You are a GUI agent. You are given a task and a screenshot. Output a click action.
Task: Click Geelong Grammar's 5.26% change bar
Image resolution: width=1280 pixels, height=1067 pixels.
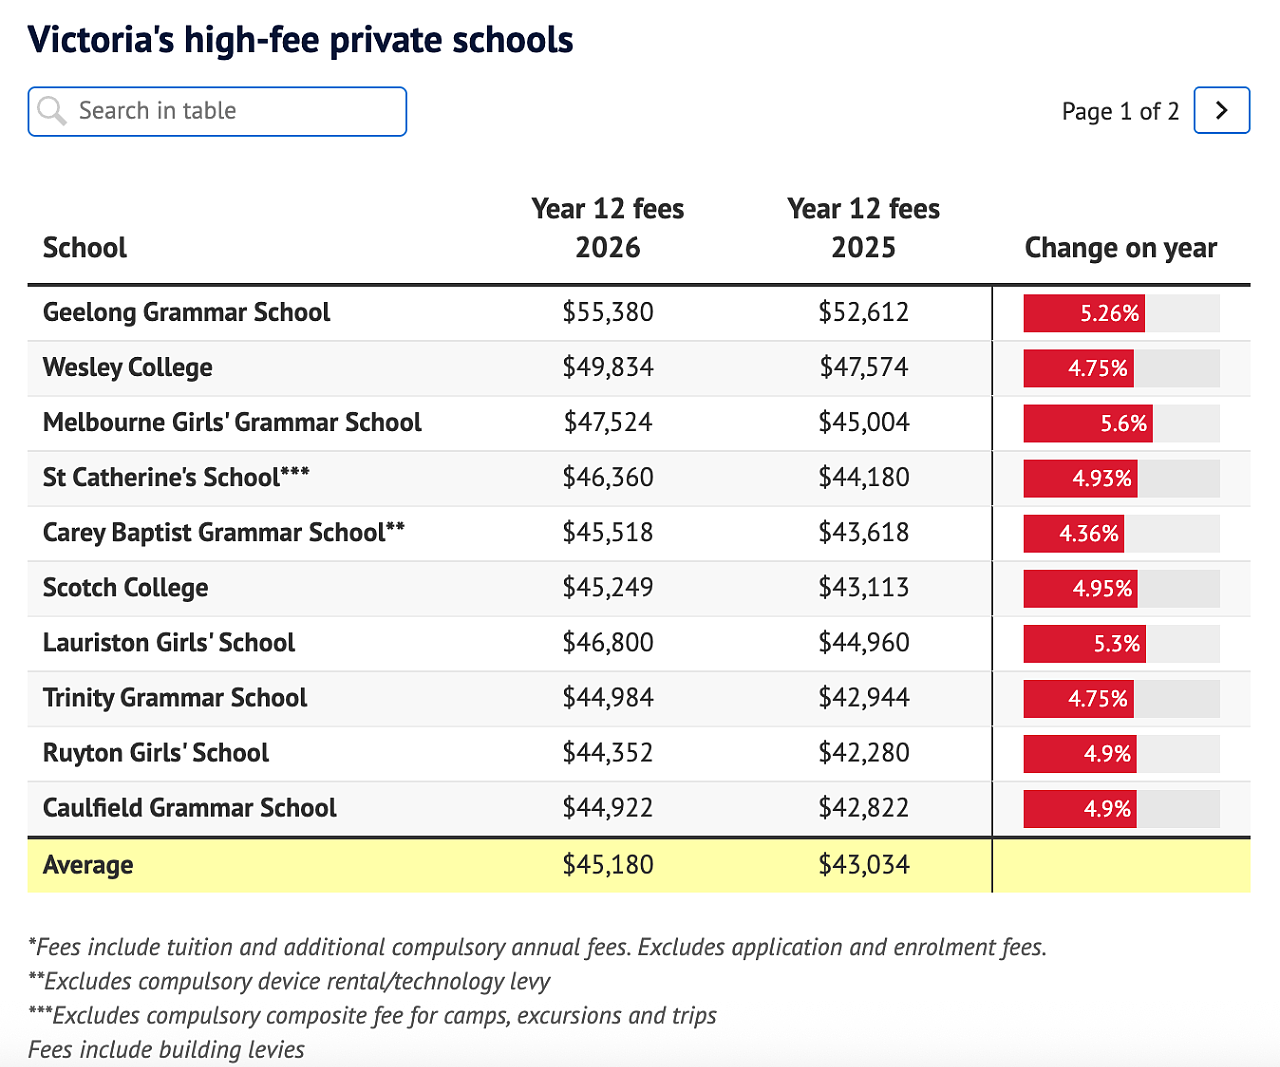pos(1084,313)
